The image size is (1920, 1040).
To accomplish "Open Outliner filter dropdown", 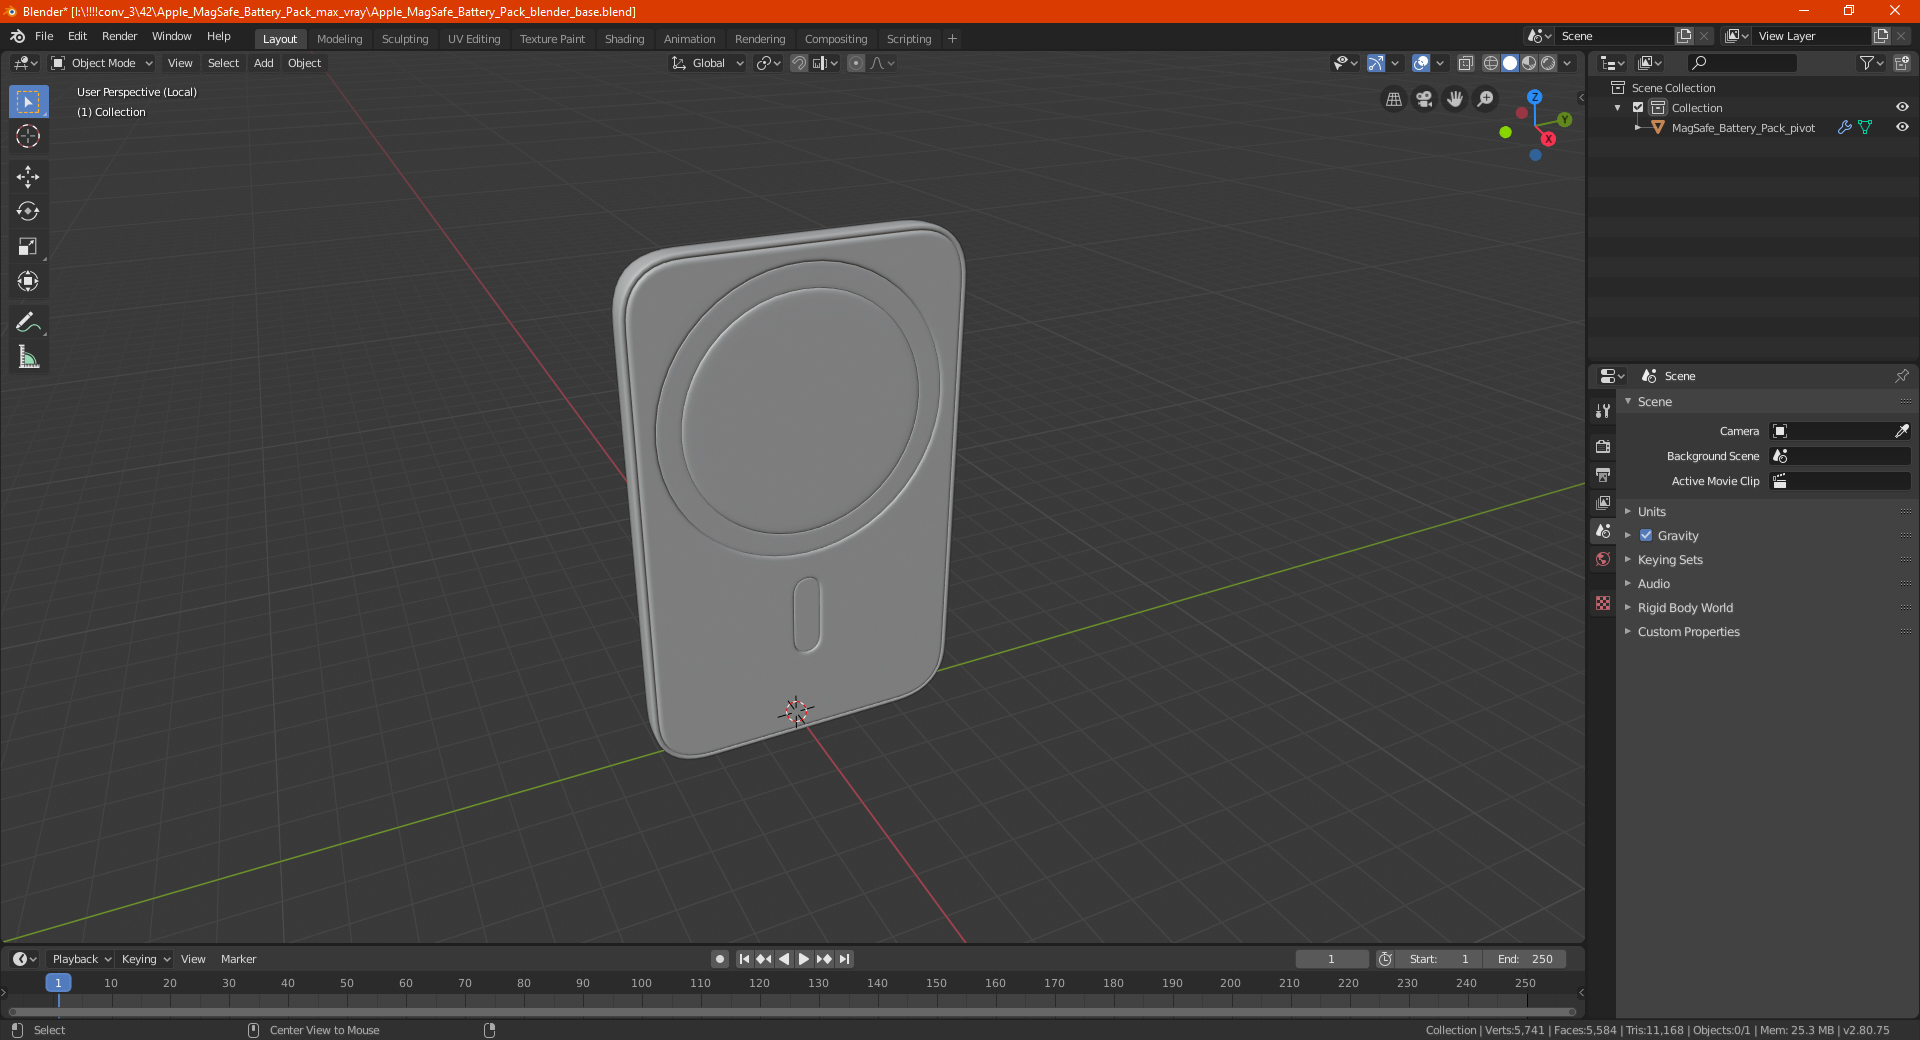I will click(1871, 63).
